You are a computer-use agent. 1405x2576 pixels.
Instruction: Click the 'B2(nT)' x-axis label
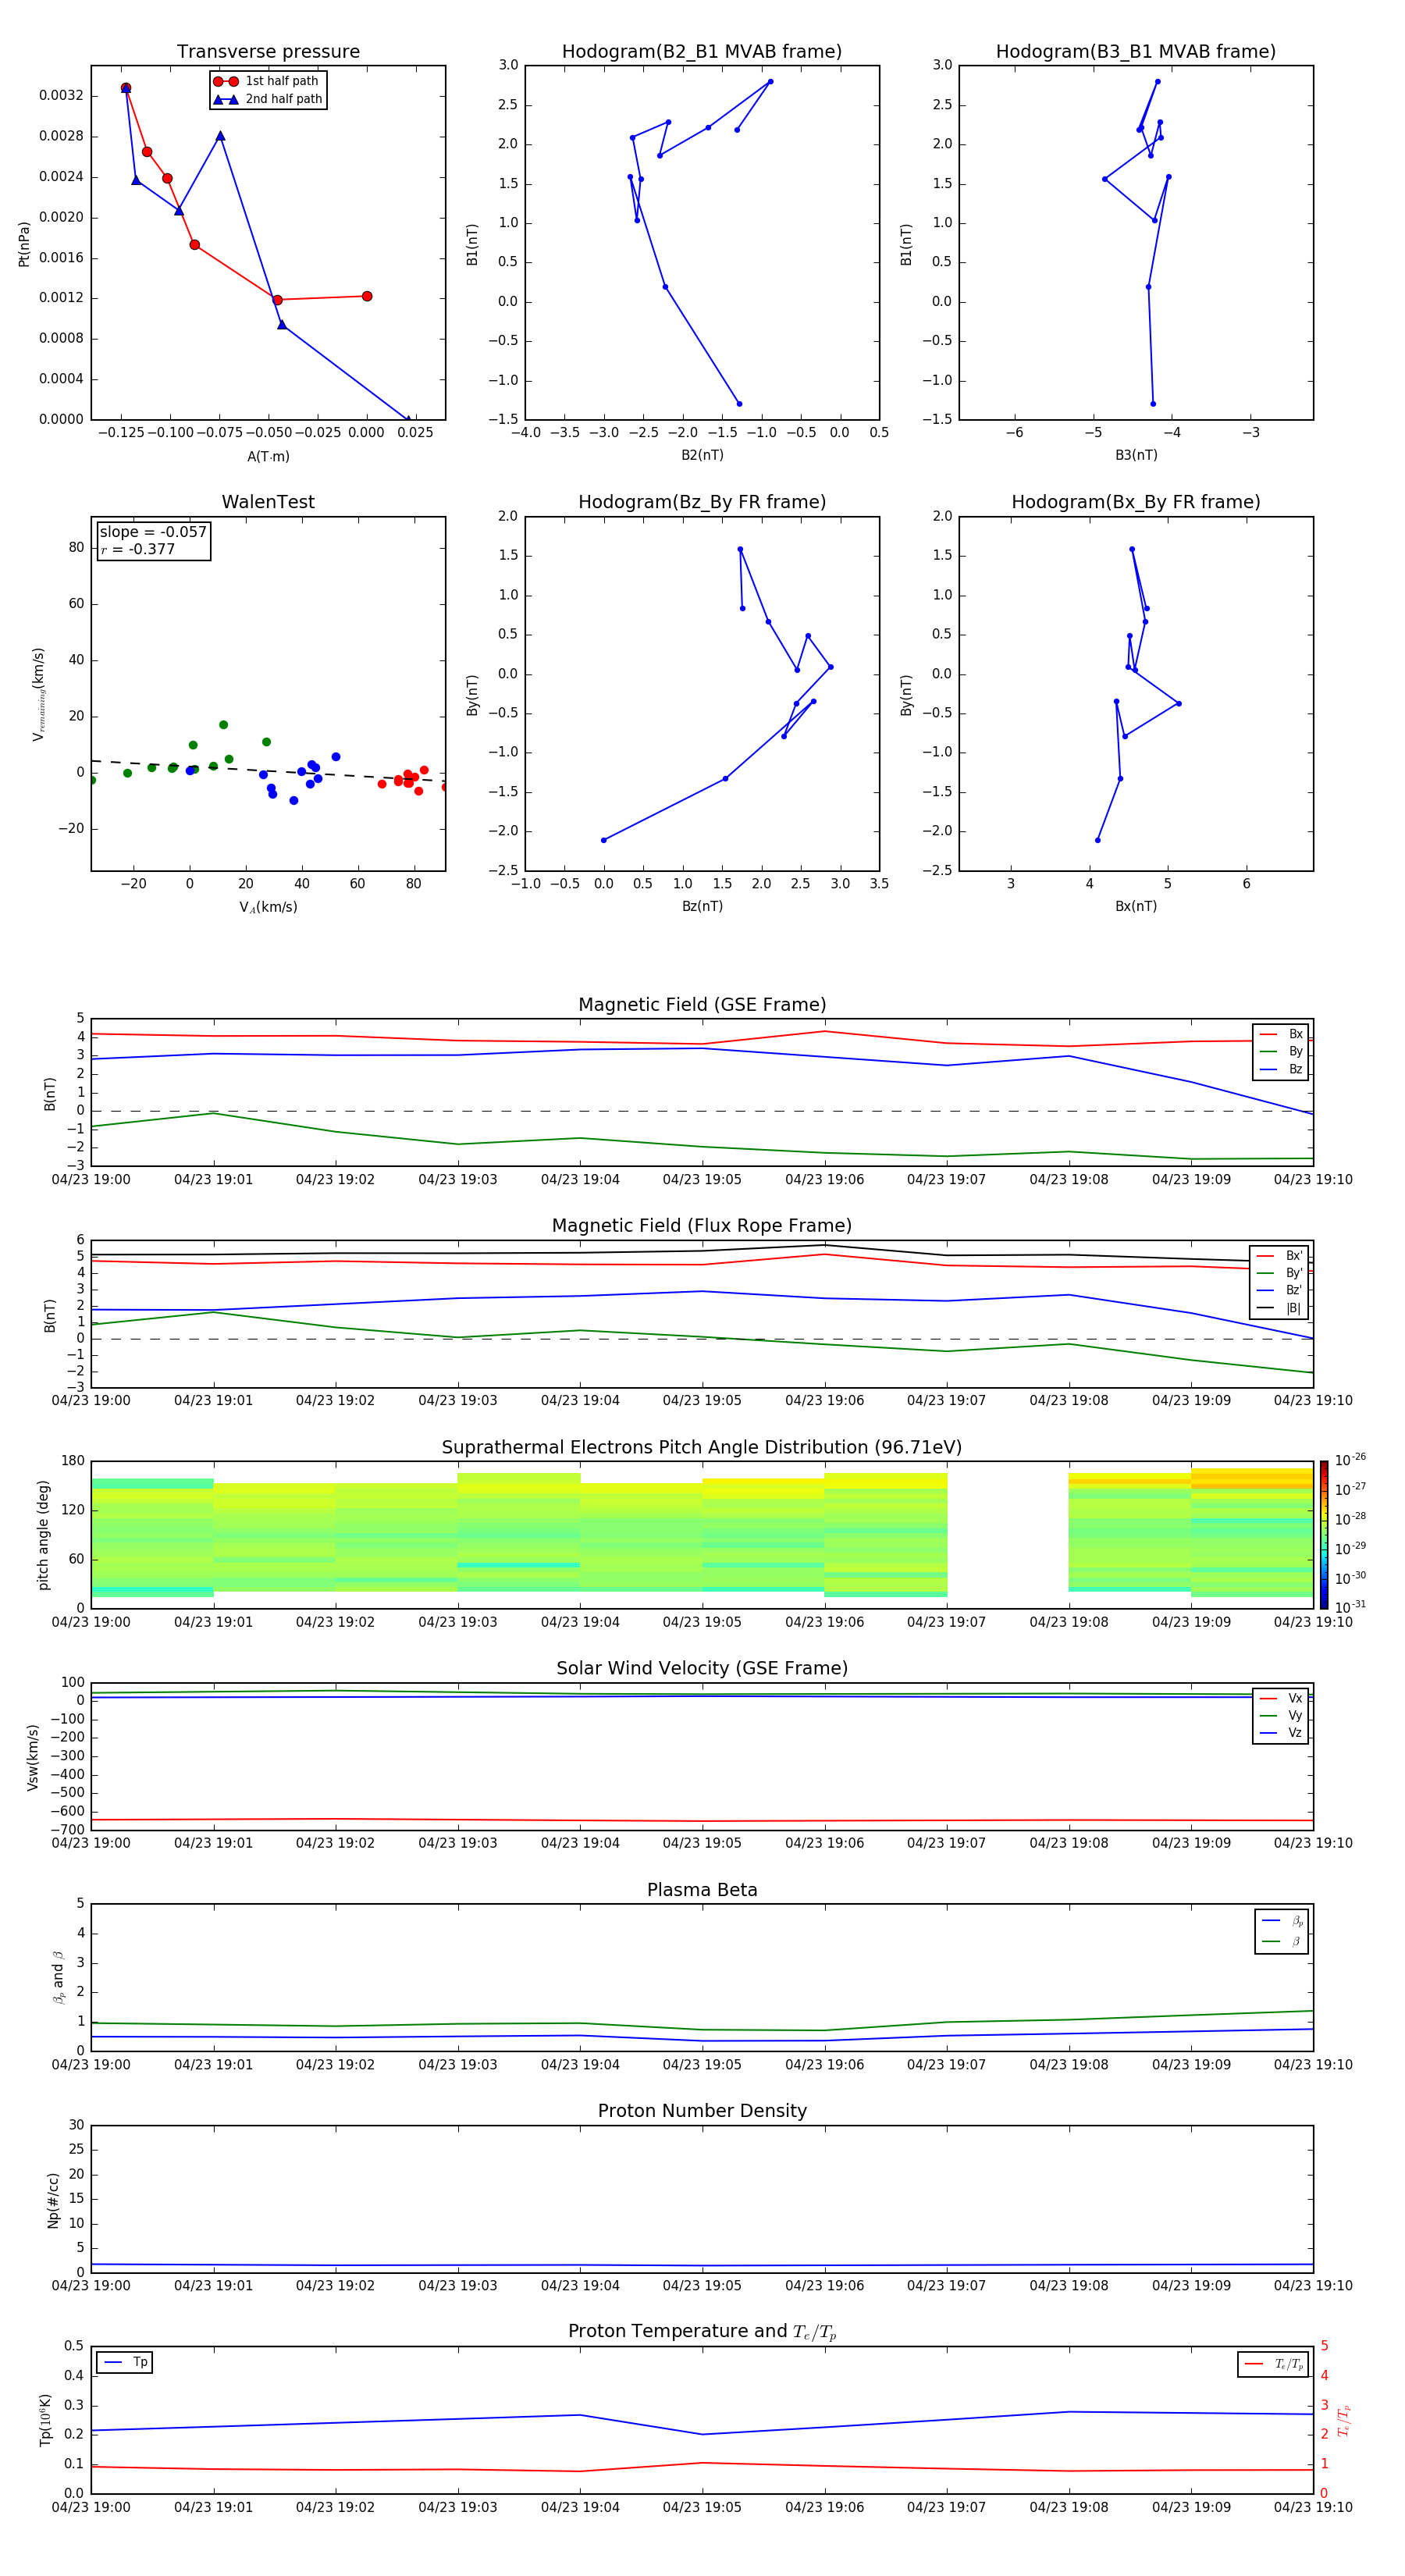[x=702, y=455]
